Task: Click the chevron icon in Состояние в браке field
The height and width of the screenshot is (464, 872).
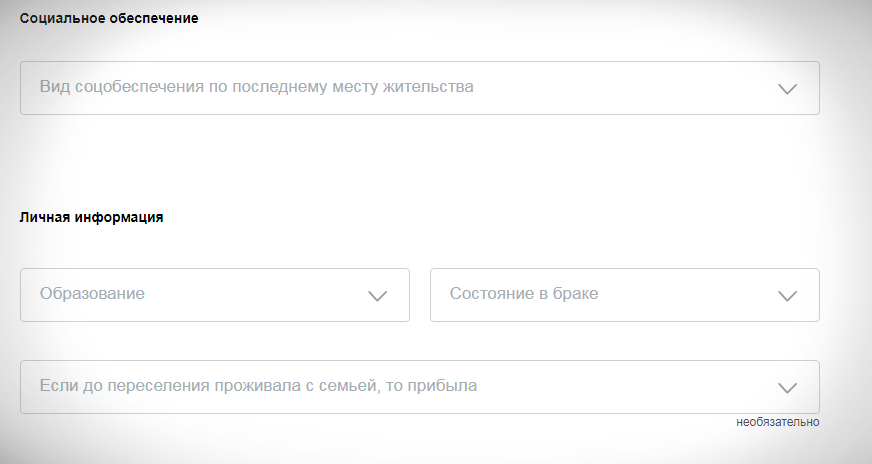Action: click(787, 295)
